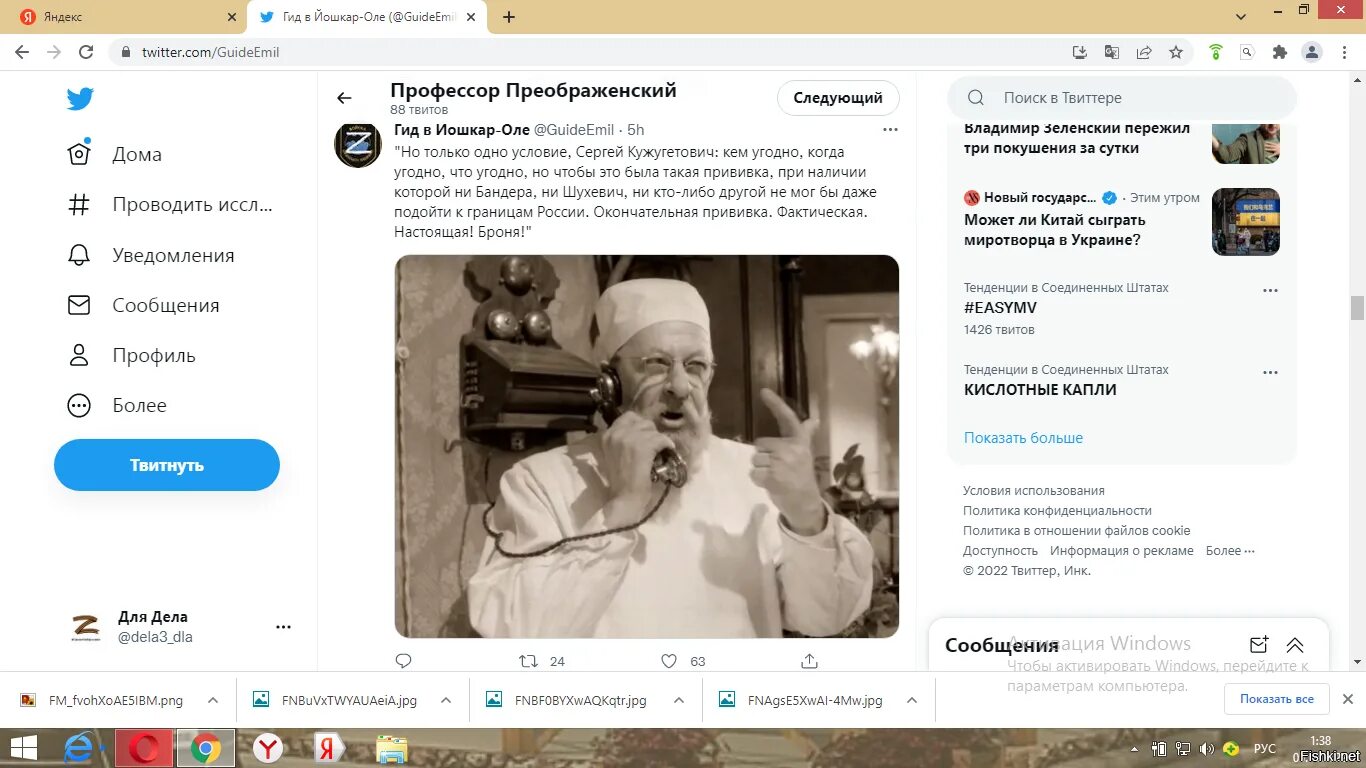Click @GuideEmil handle in tweet
The image size is (1366, 768).
574,130
